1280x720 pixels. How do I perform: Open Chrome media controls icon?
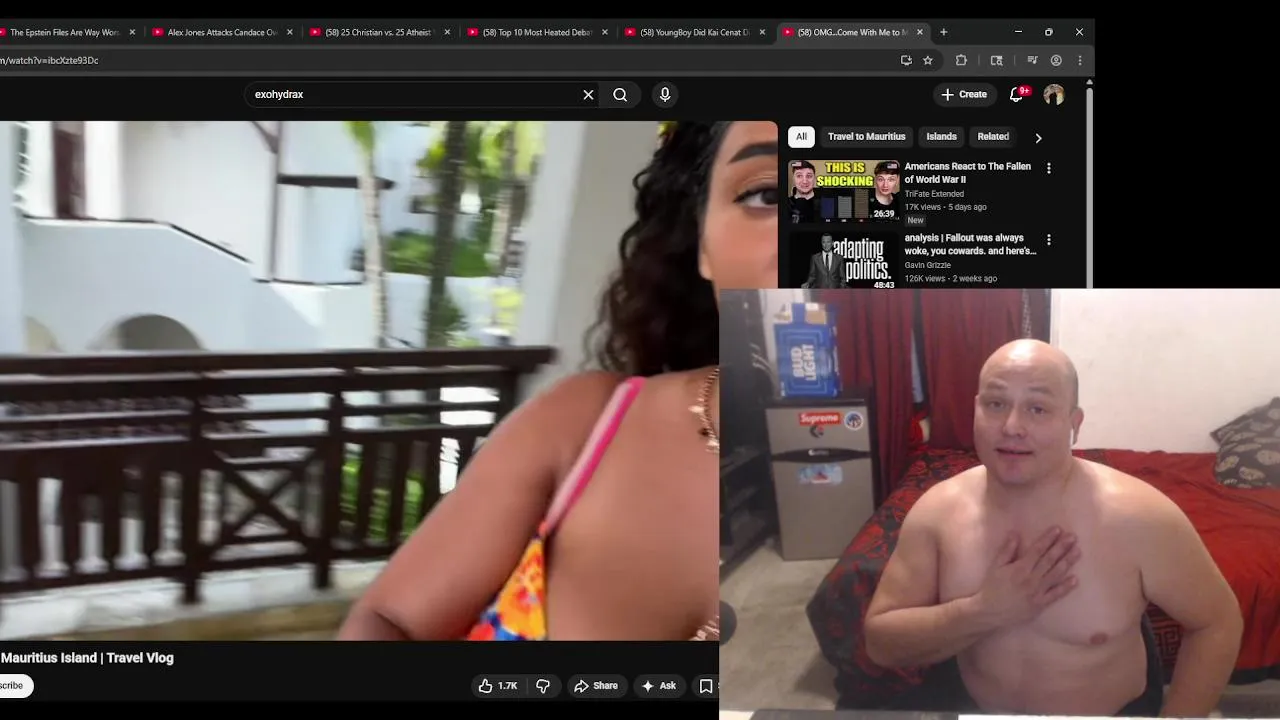(x=1032, y=60)
